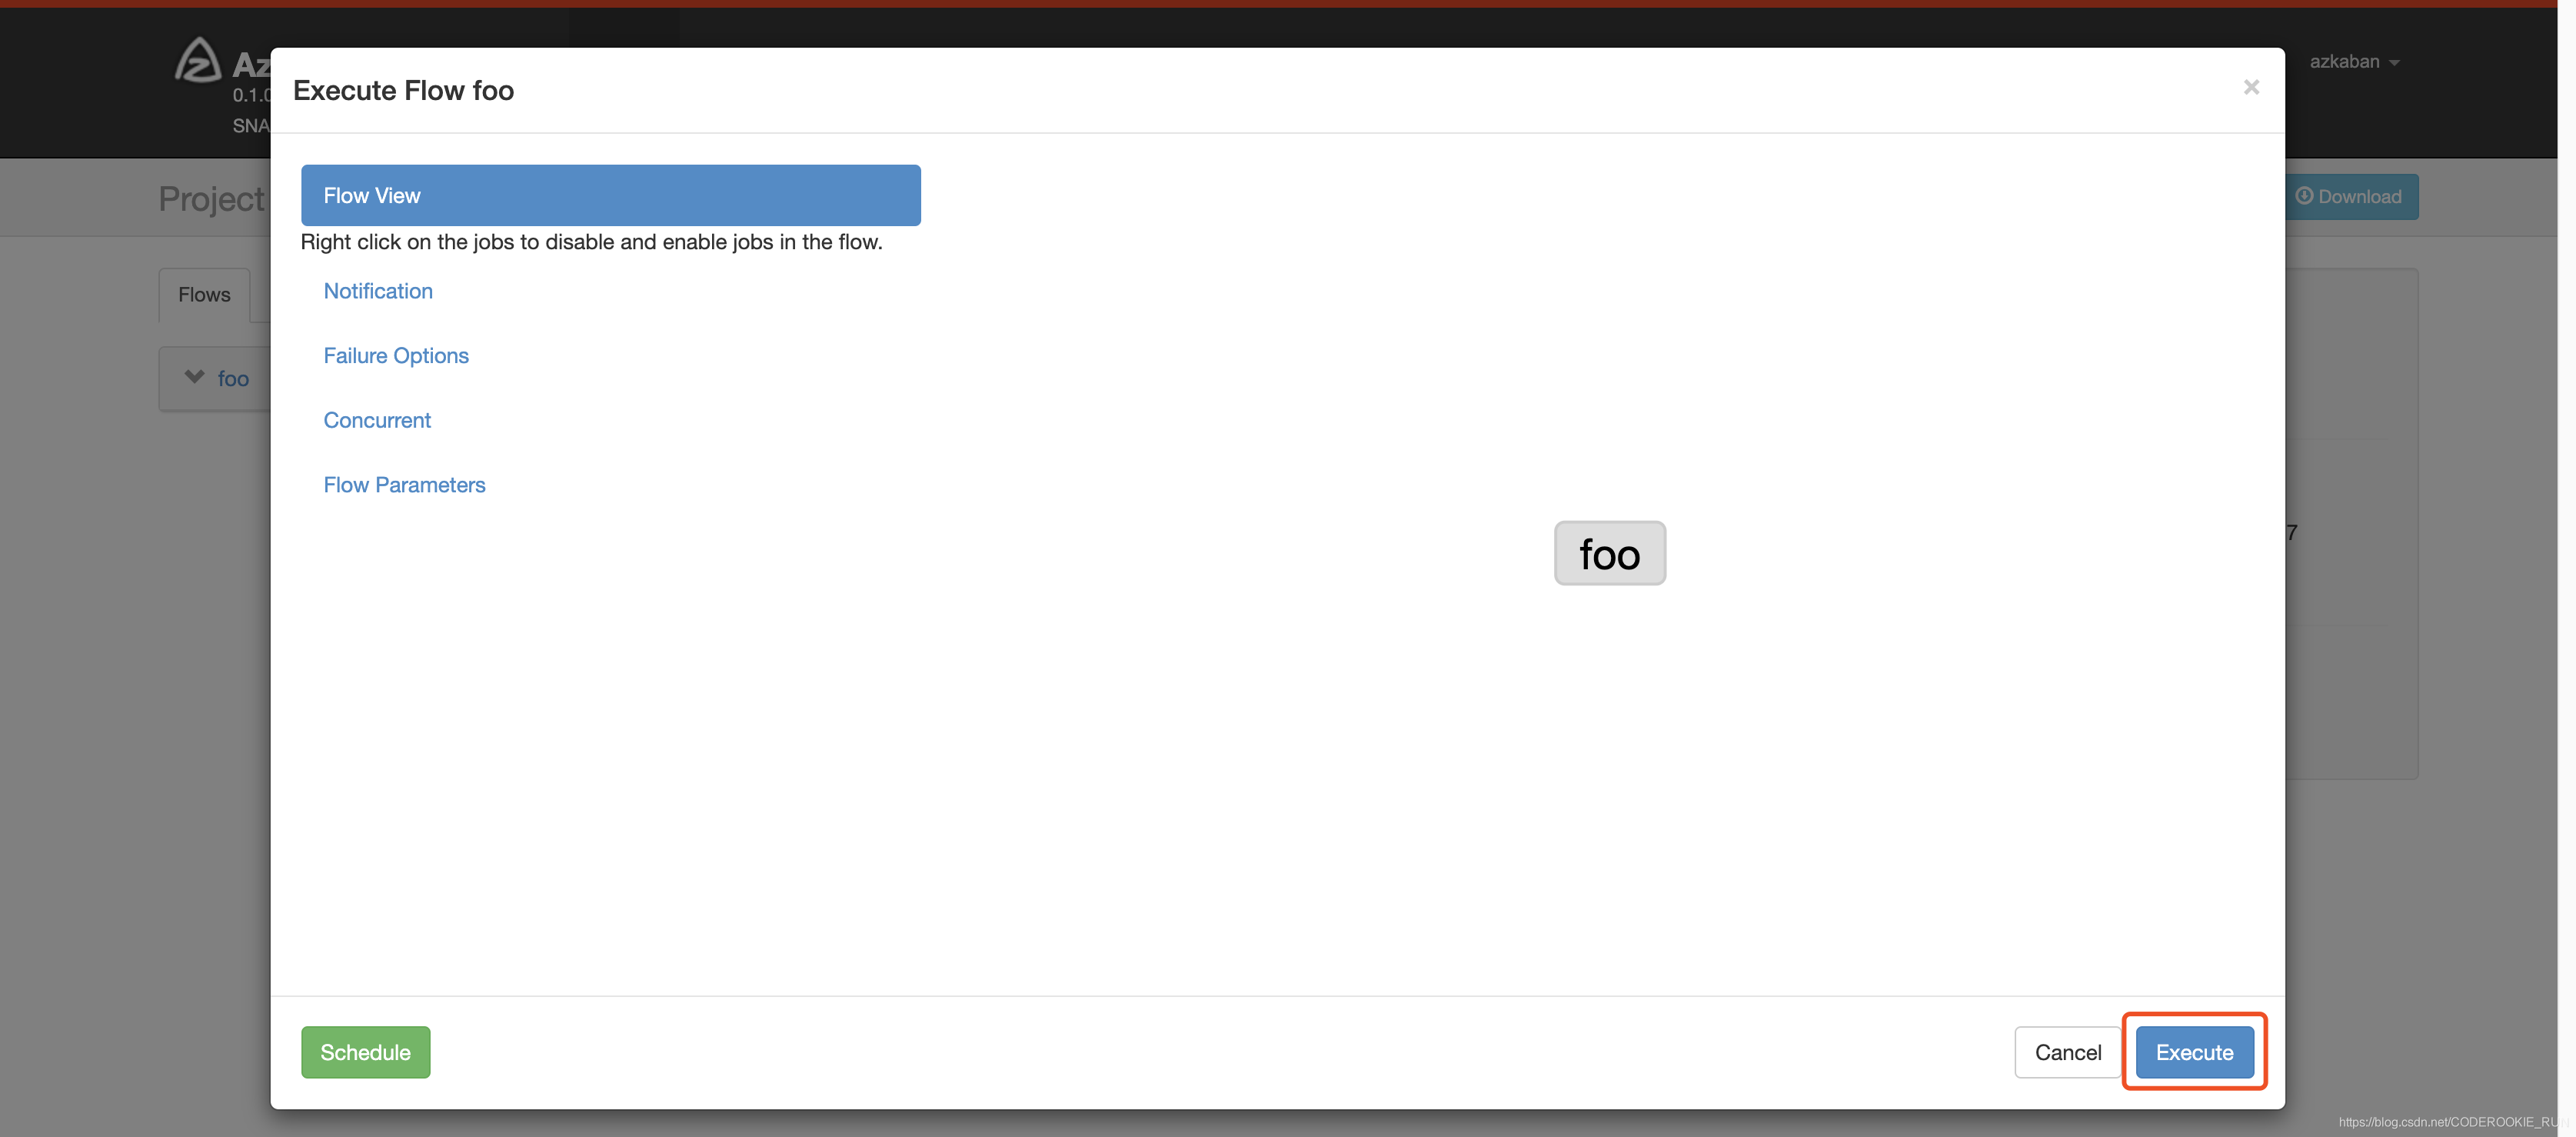Click the Cancel button

click(x=2065, y=1052)
